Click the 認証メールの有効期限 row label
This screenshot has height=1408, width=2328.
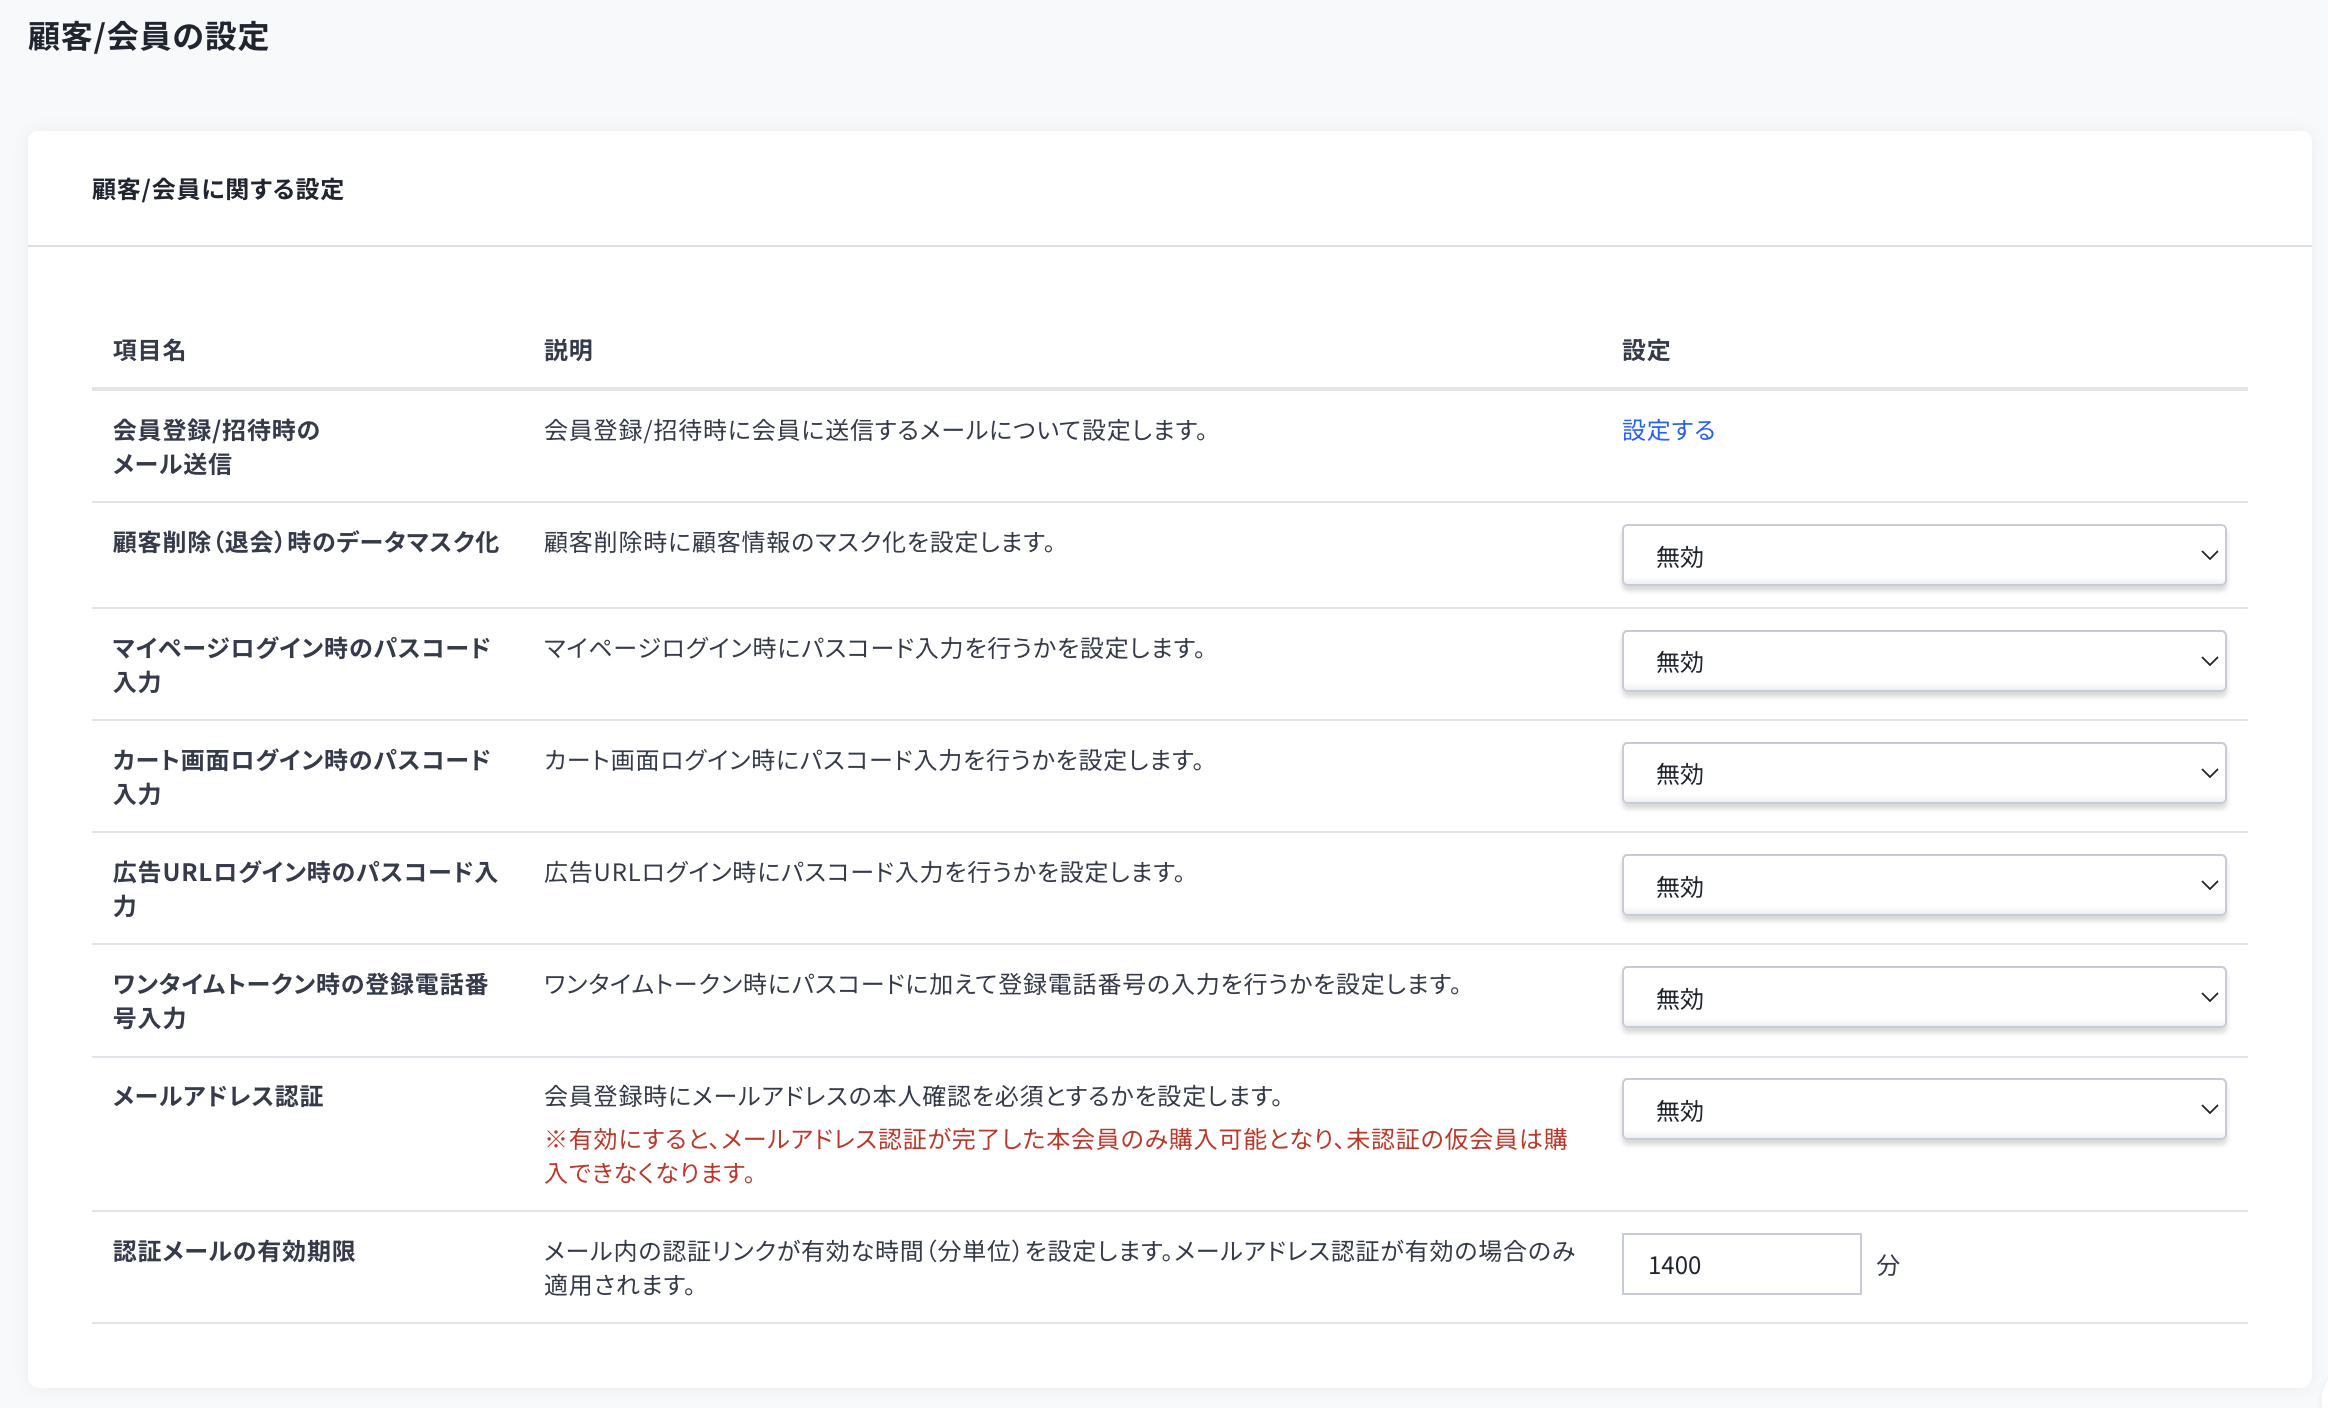(x=234, y=1251)
